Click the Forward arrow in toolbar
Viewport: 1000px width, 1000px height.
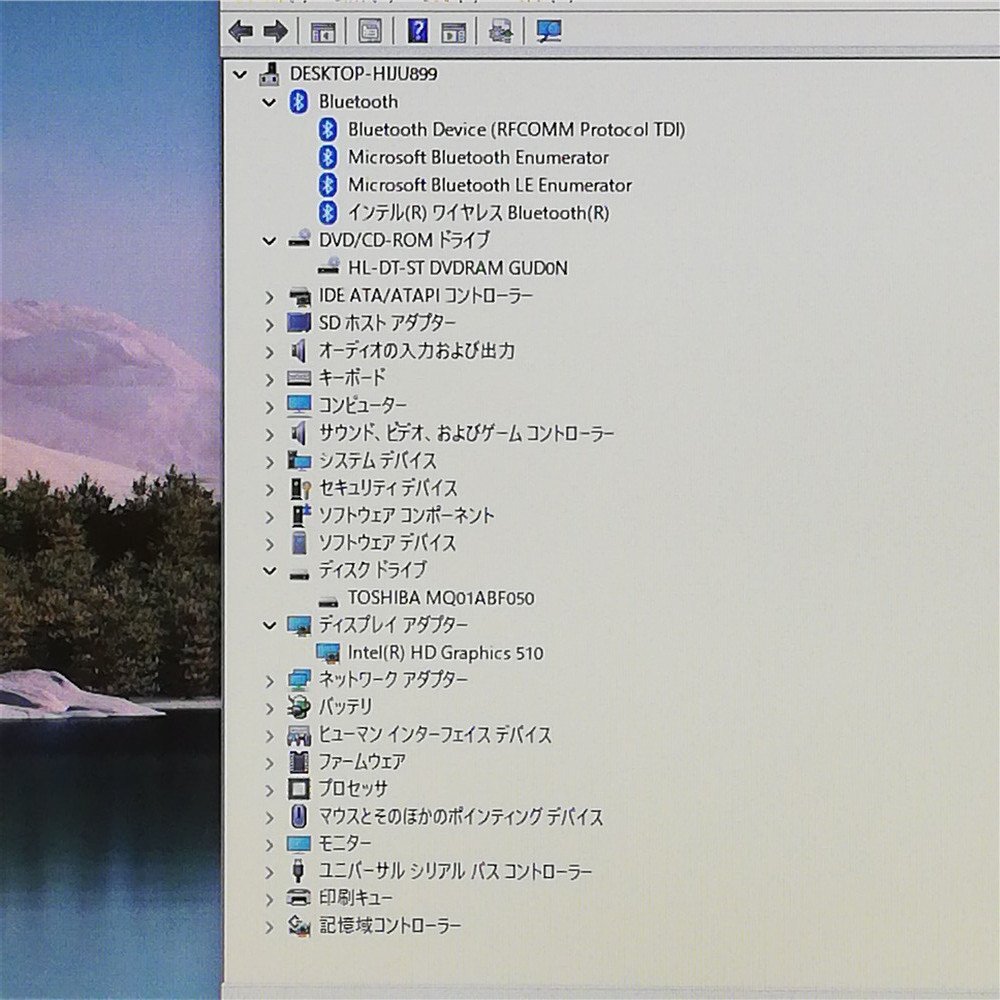(275, 32)
